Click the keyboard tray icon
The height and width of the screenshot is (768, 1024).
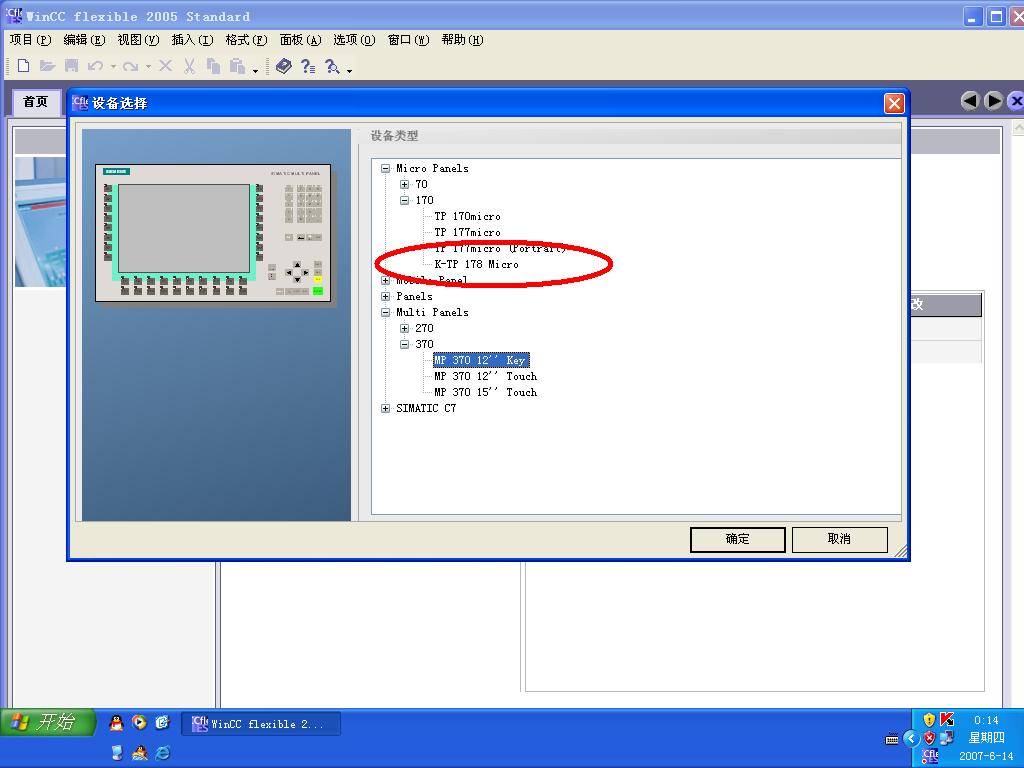[892, 740]
